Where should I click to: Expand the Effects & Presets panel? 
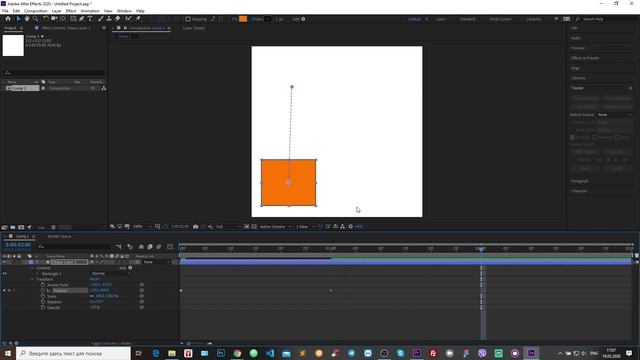(x=584, y=58)
